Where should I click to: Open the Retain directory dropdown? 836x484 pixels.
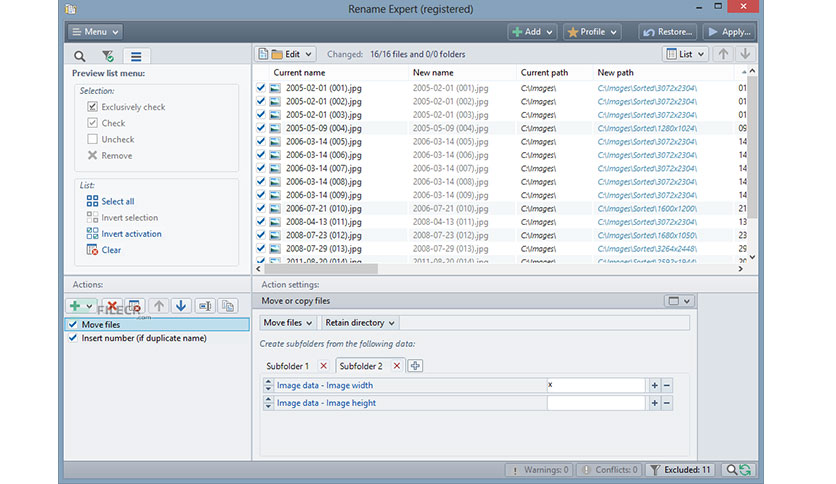[x=360, y=322]
